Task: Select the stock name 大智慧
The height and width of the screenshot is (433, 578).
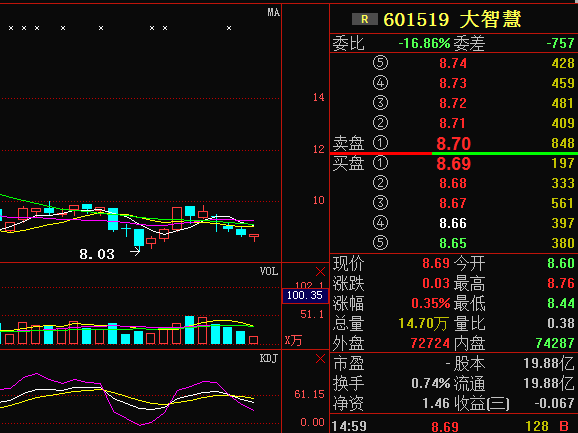Action: click(490, 19)
